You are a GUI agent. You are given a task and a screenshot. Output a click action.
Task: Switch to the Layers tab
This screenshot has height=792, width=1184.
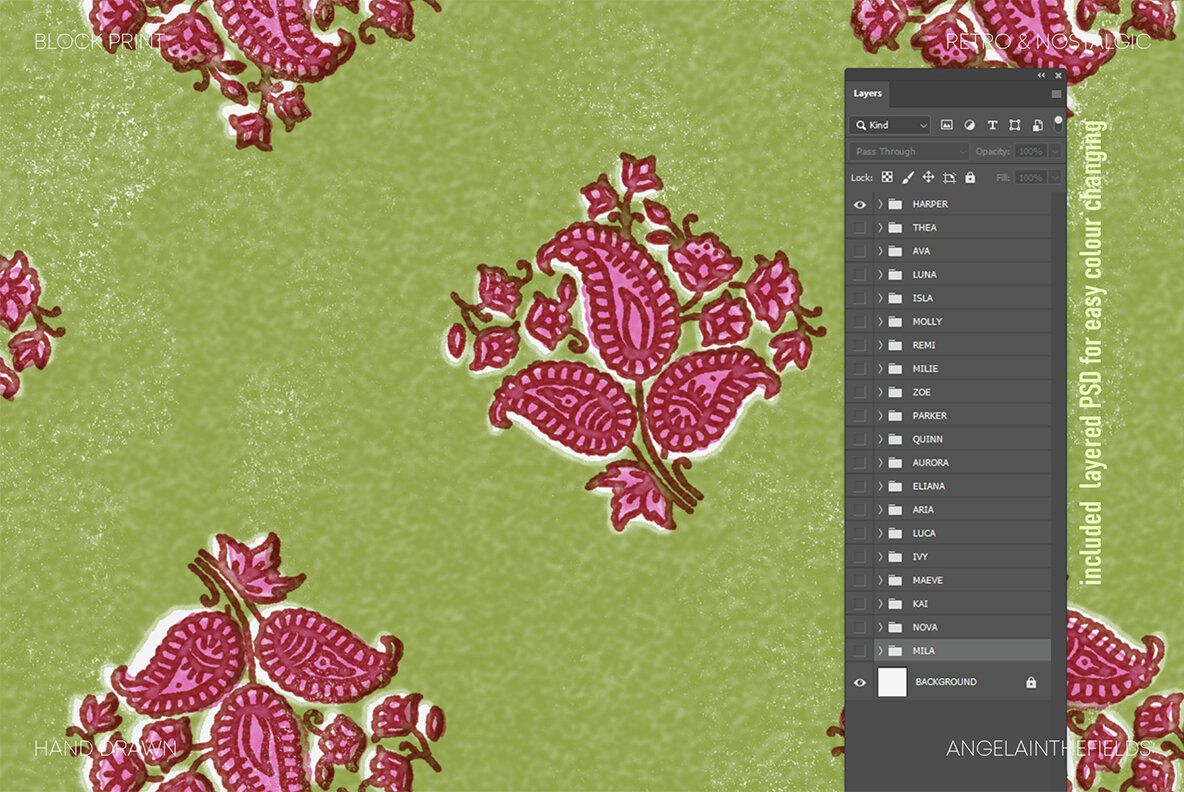[x=867, y=93]
